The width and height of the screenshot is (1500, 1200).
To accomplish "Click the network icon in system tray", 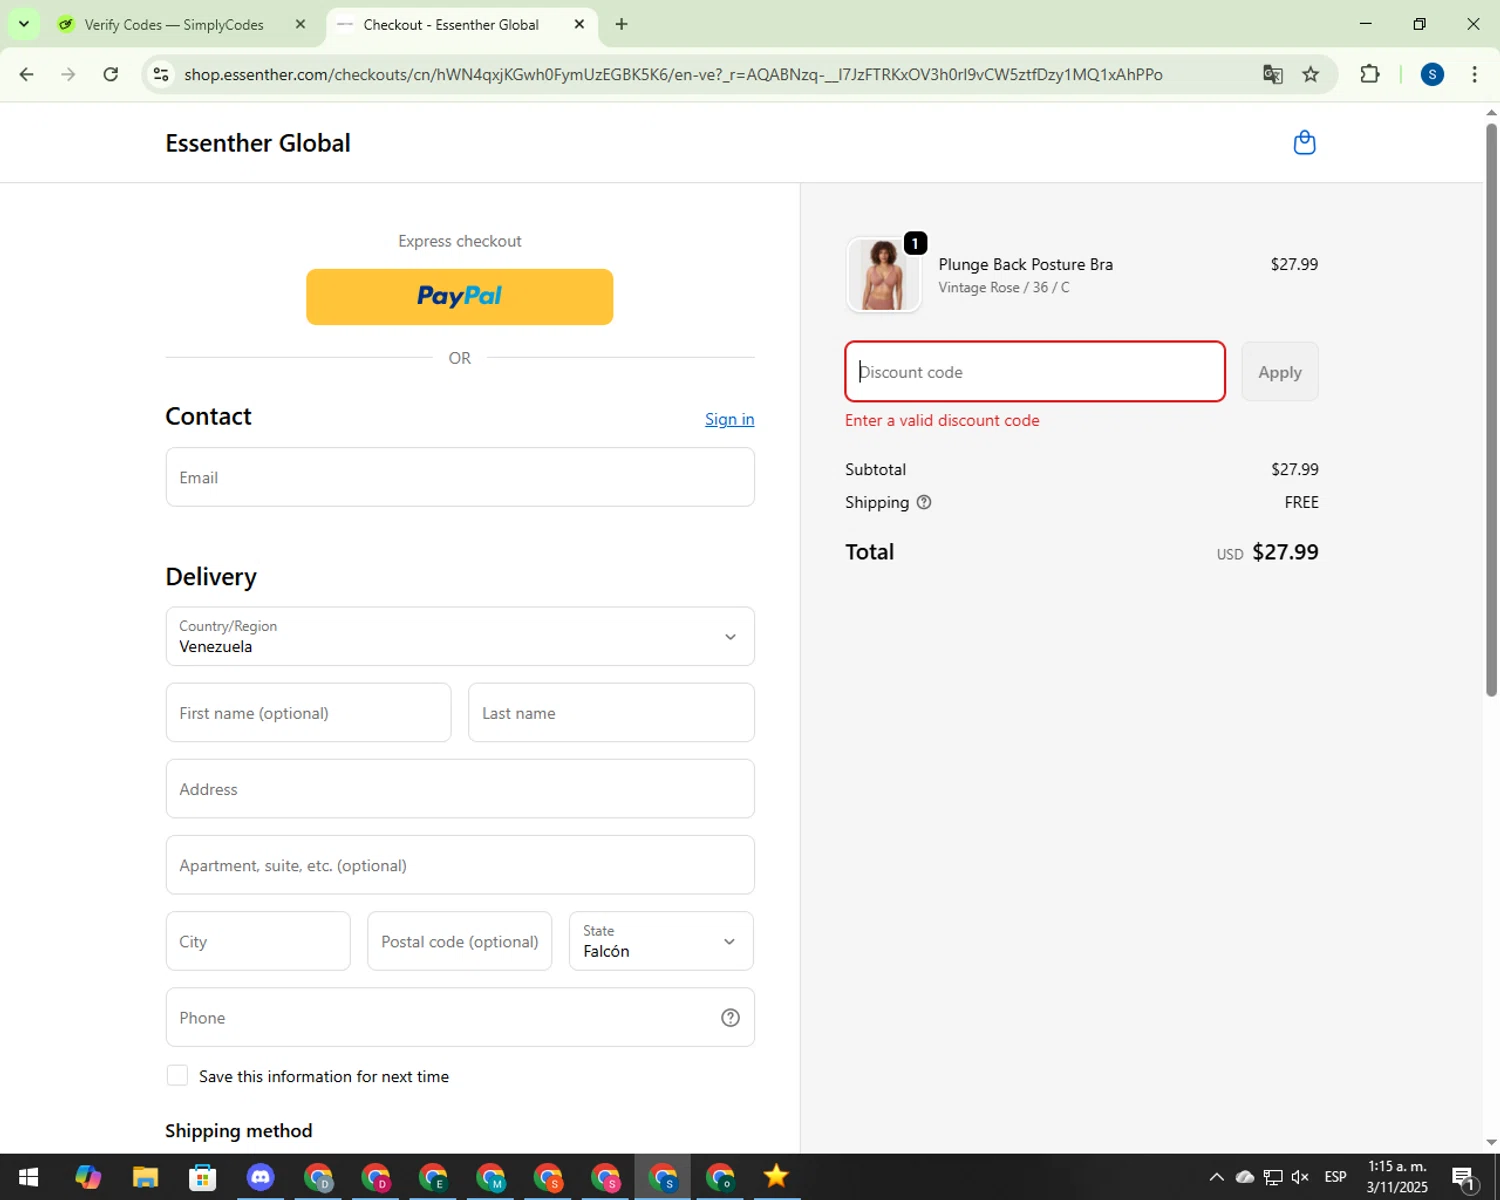I will coord(1272,1177).
